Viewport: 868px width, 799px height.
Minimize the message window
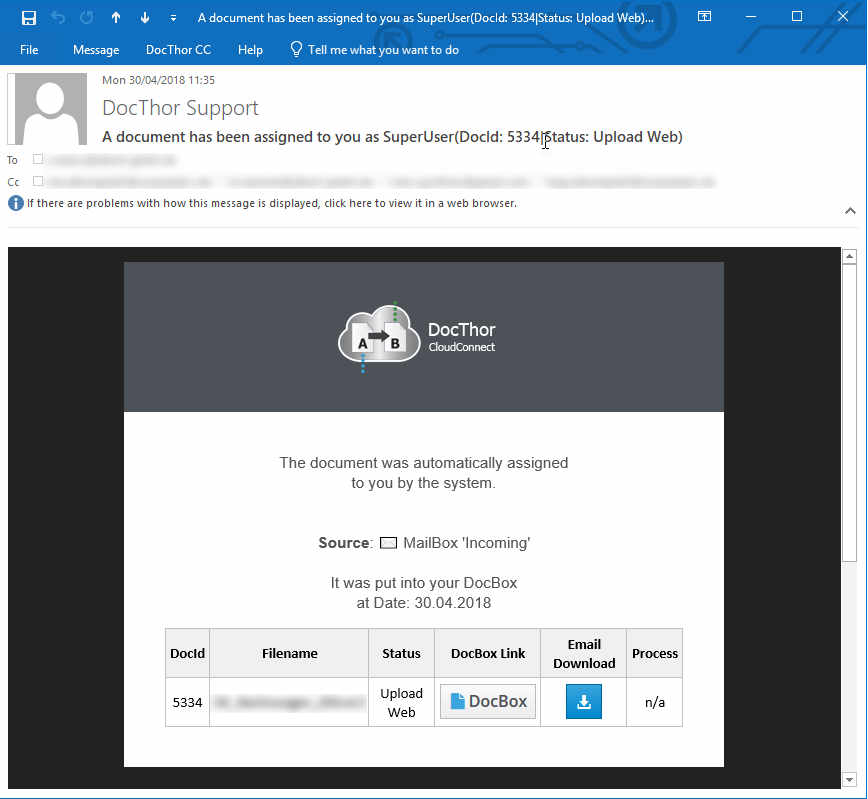(751, 17)
